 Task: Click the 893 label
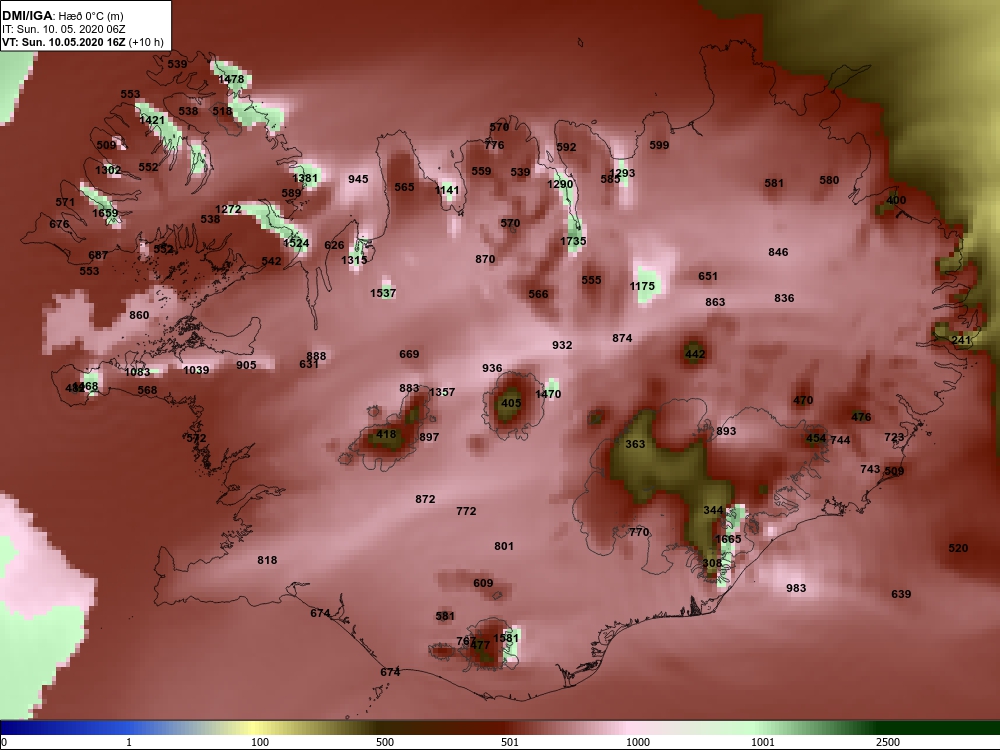point(726,432)
